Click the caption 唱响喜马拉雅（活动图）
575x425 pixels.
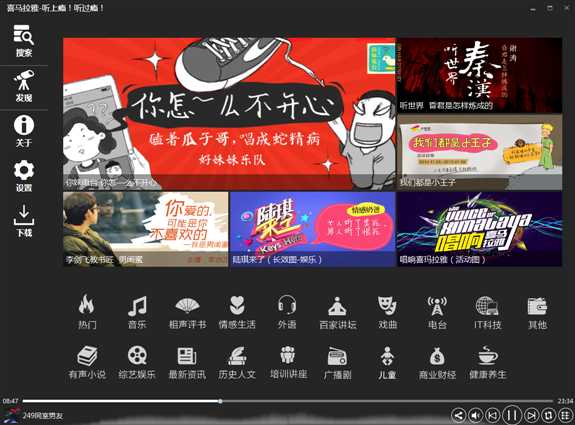point(443,260)
